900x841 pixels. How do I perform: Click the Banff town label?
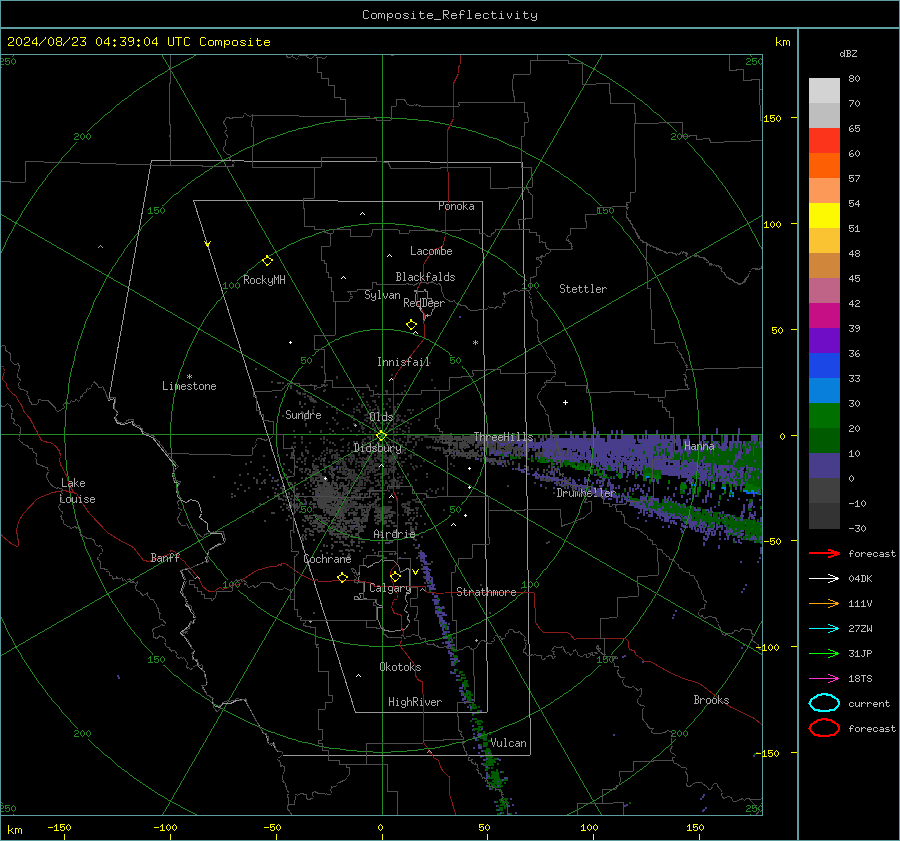(165, 558)
